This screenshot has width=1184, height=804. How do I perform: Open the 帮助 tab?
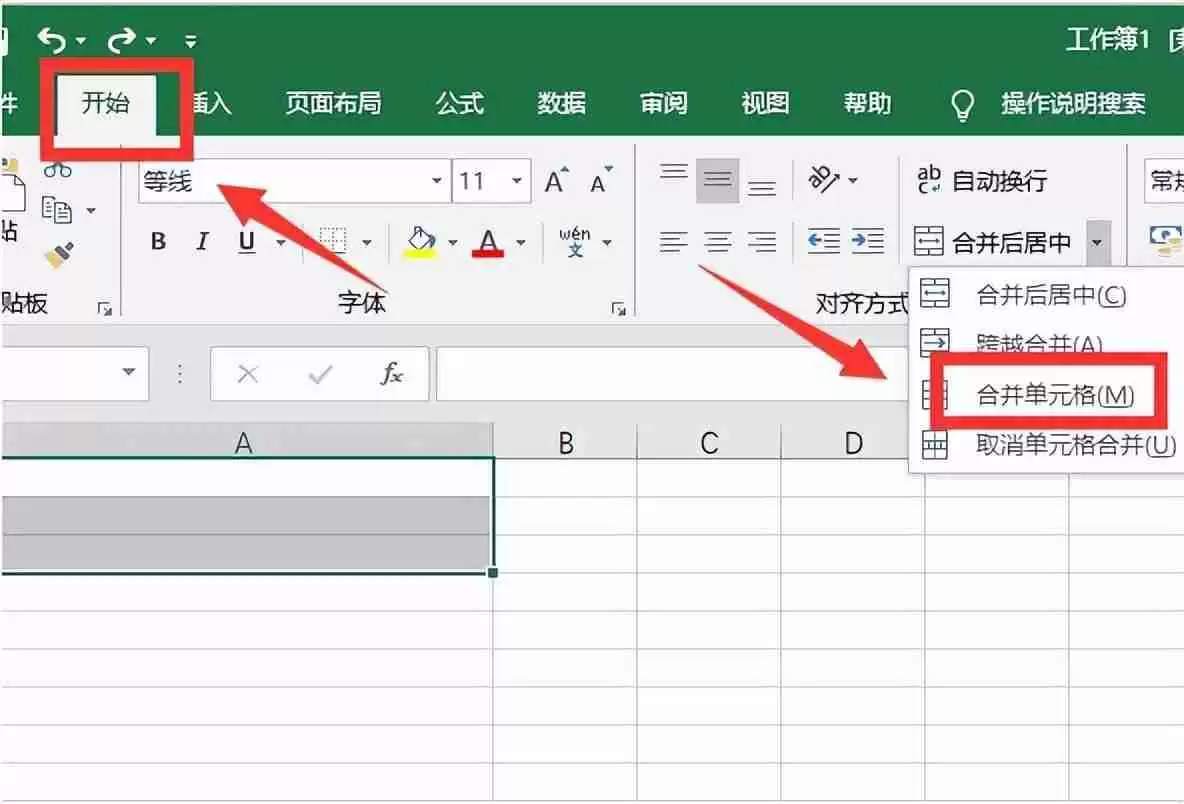tap(867, 103)
